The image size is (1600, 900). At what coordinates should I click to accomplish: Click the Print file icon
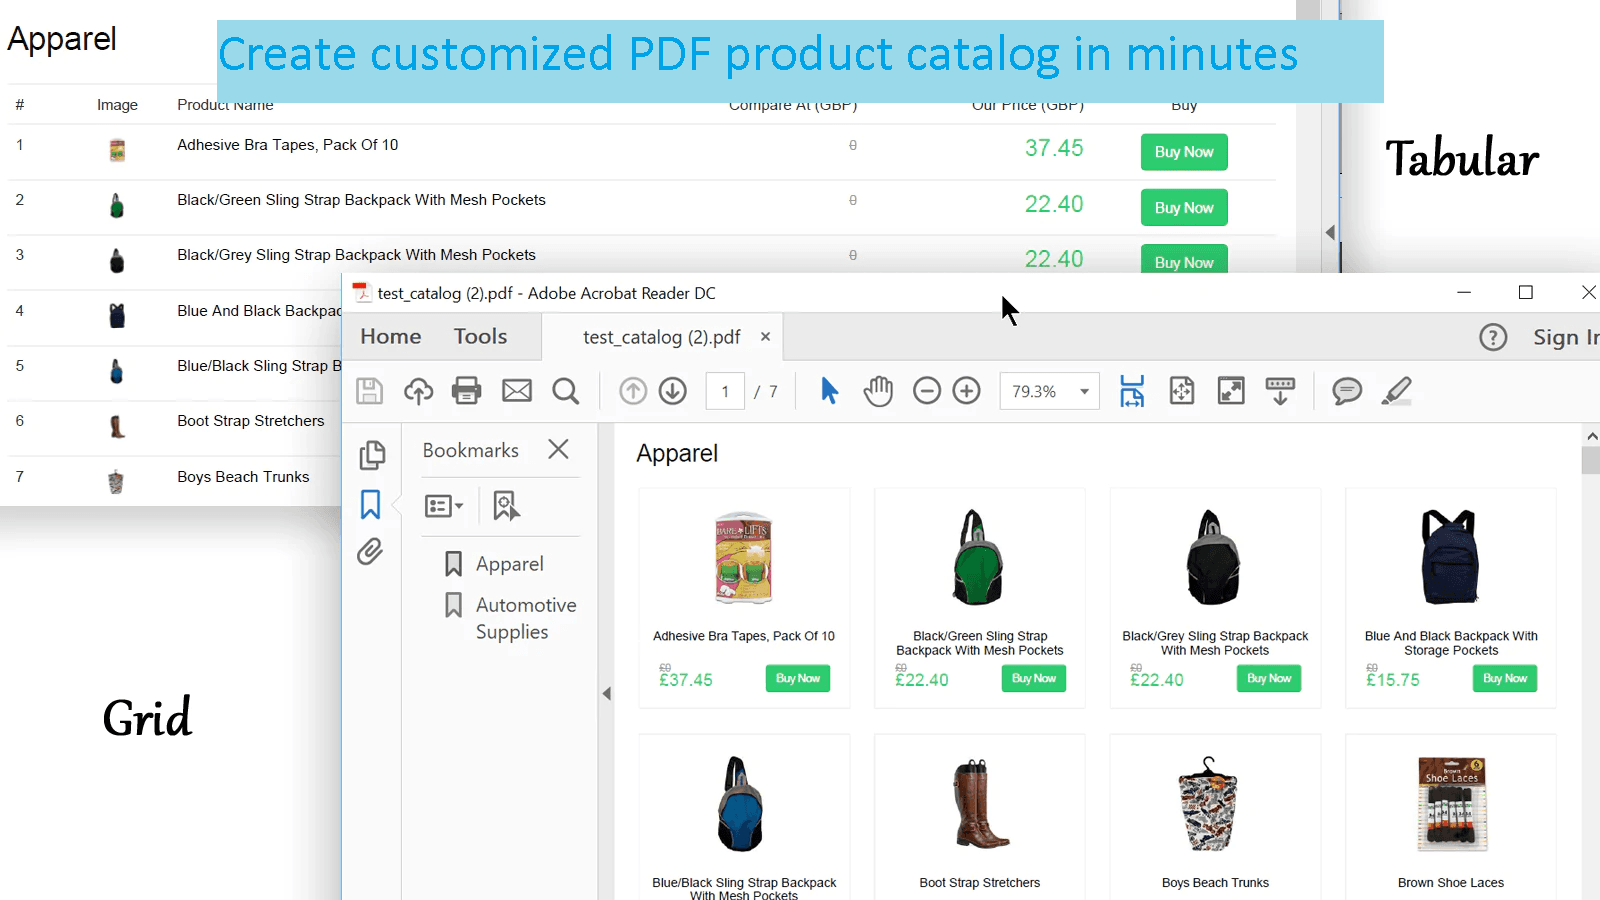466,391
